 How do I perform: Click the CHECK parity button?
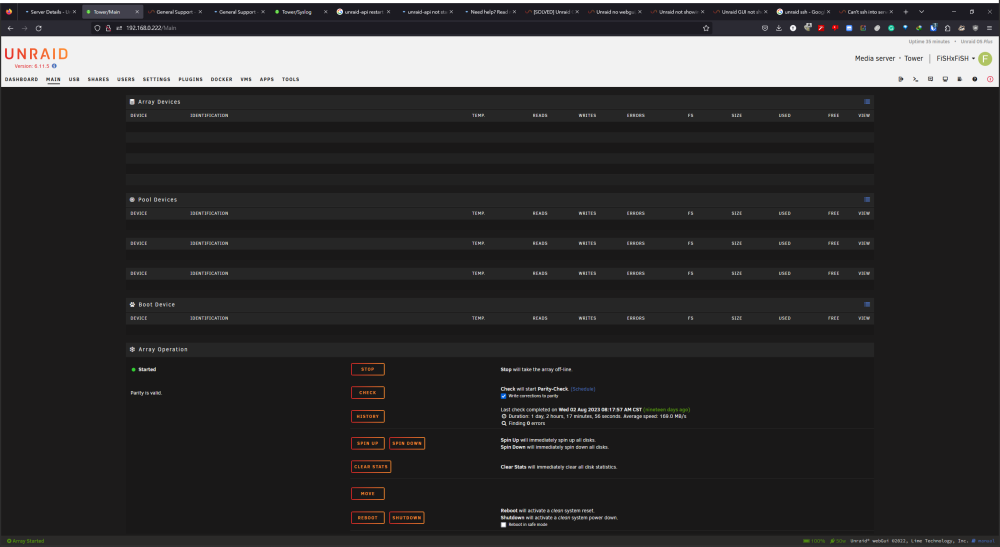point(368,393)
